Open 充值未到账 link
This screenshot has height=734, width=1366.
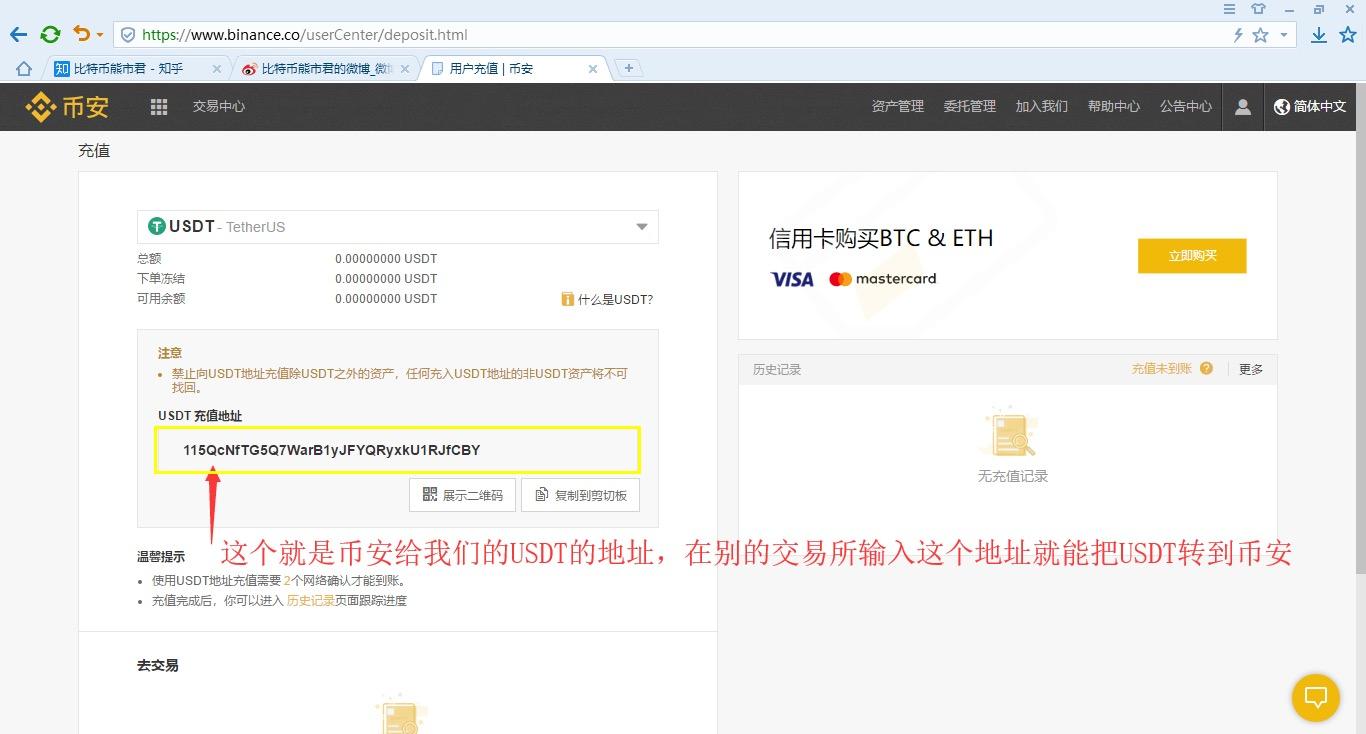point(1162,369)
